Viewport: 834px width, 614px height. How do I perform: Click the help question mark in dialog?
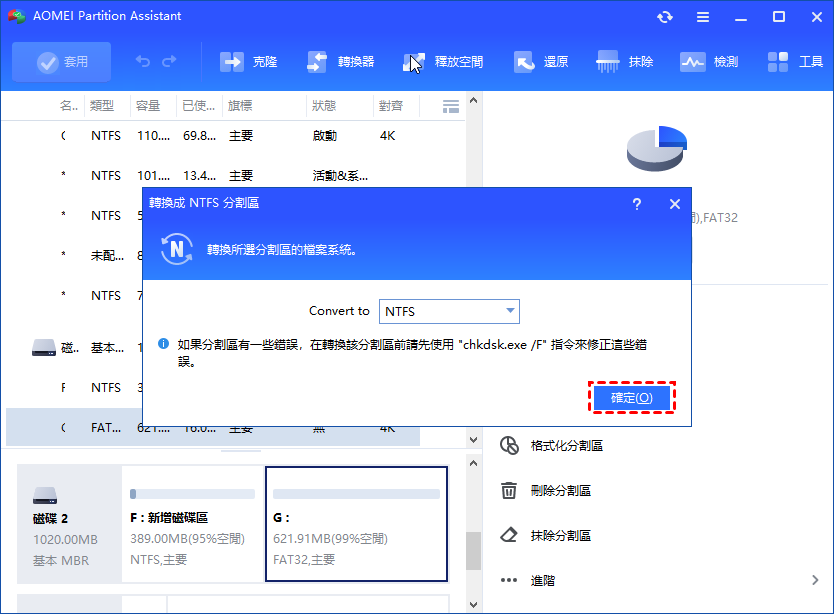coord(637,204)
